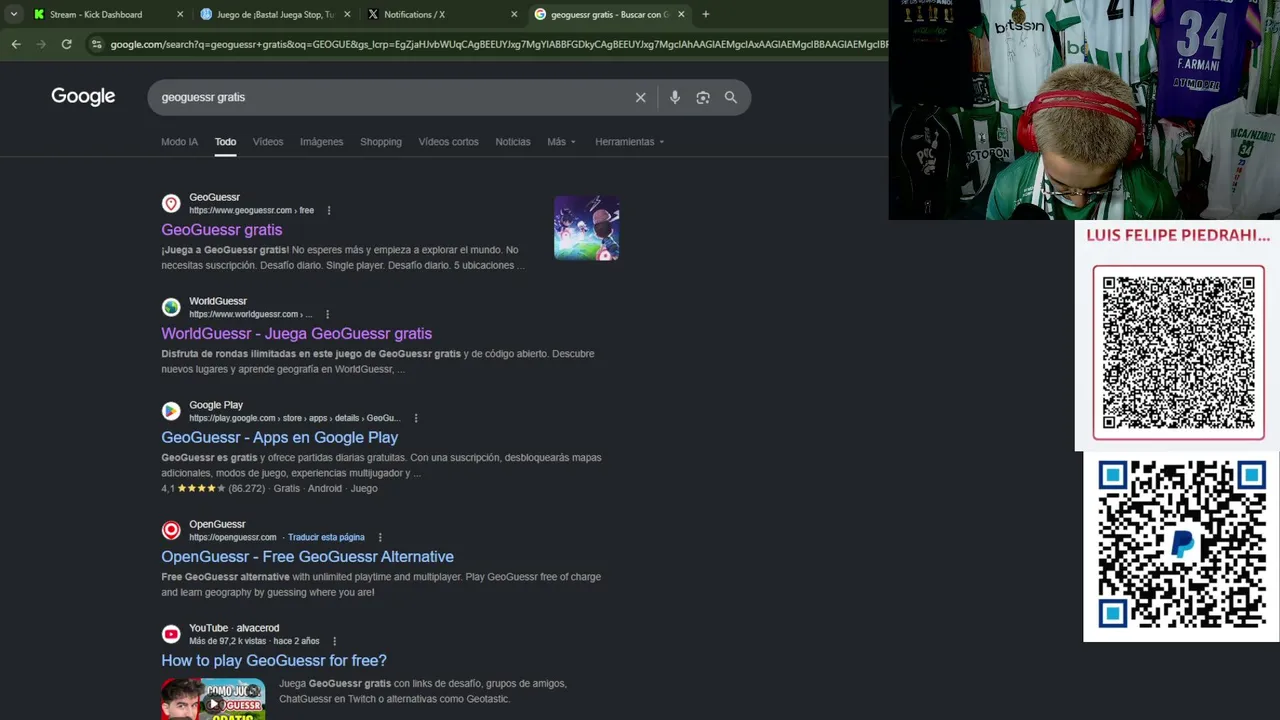The width and height of the screenshot is (1280, 720).
Task: Switch to the Juego de ¡Basta! tab
Action: pos(275,14)
